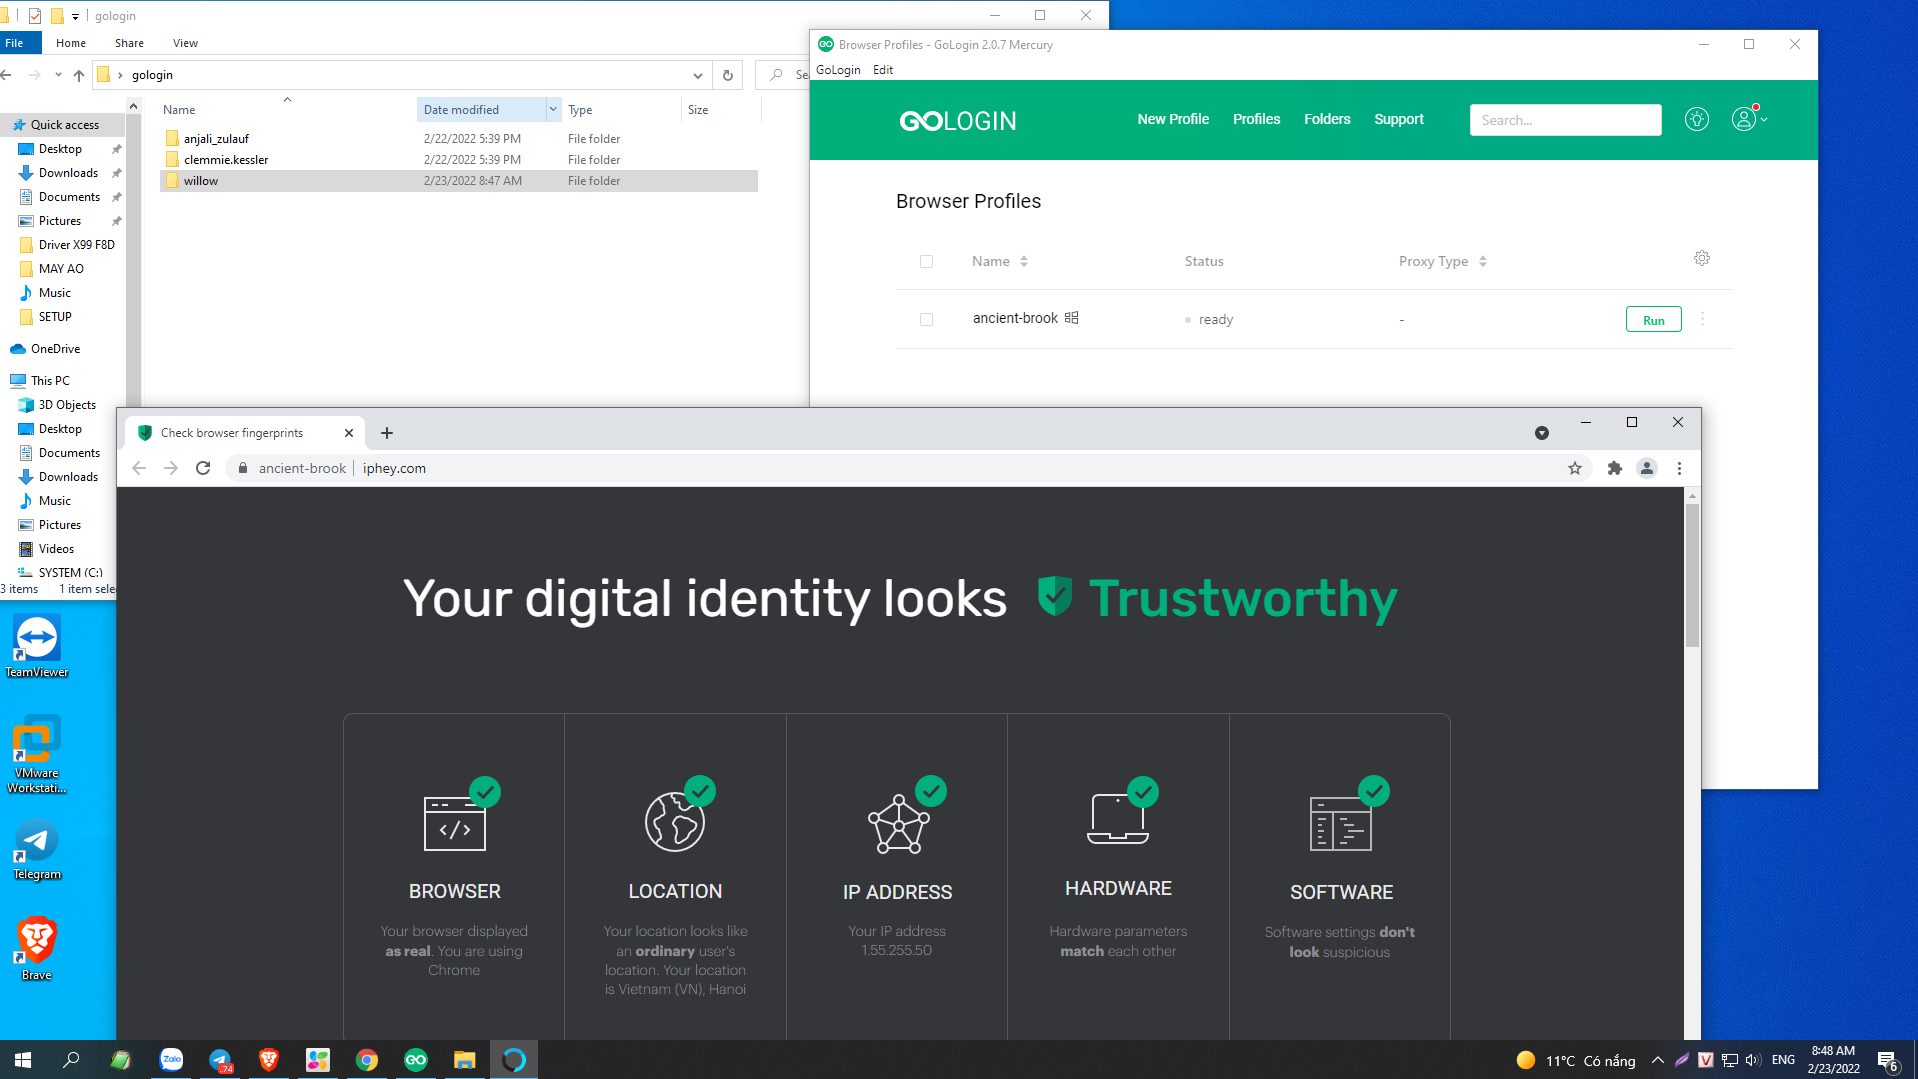This screenshot has height=1079, width=1918.
Task: Open the Edit menu in GoLogin
Action: point(883,69)
